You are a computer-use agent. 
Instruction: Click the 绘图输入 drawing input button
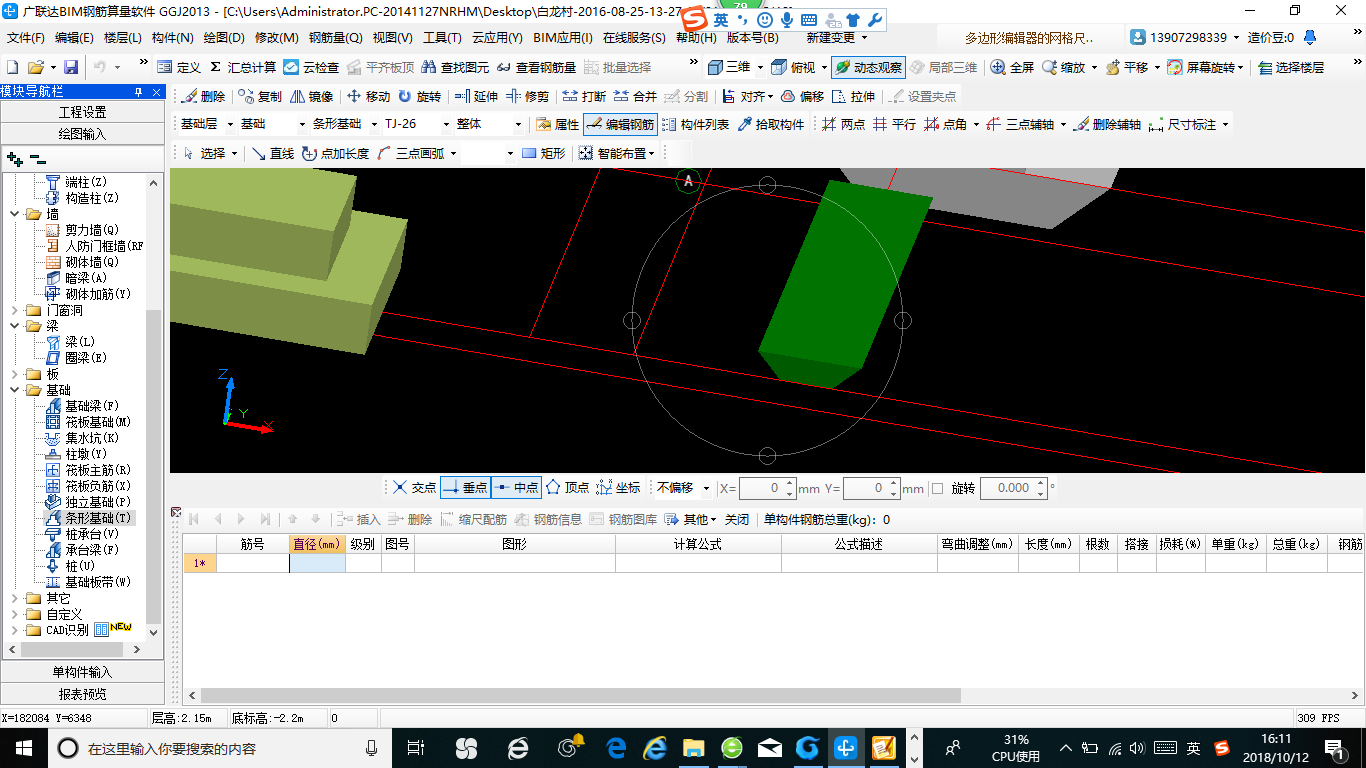coord(82,133)
